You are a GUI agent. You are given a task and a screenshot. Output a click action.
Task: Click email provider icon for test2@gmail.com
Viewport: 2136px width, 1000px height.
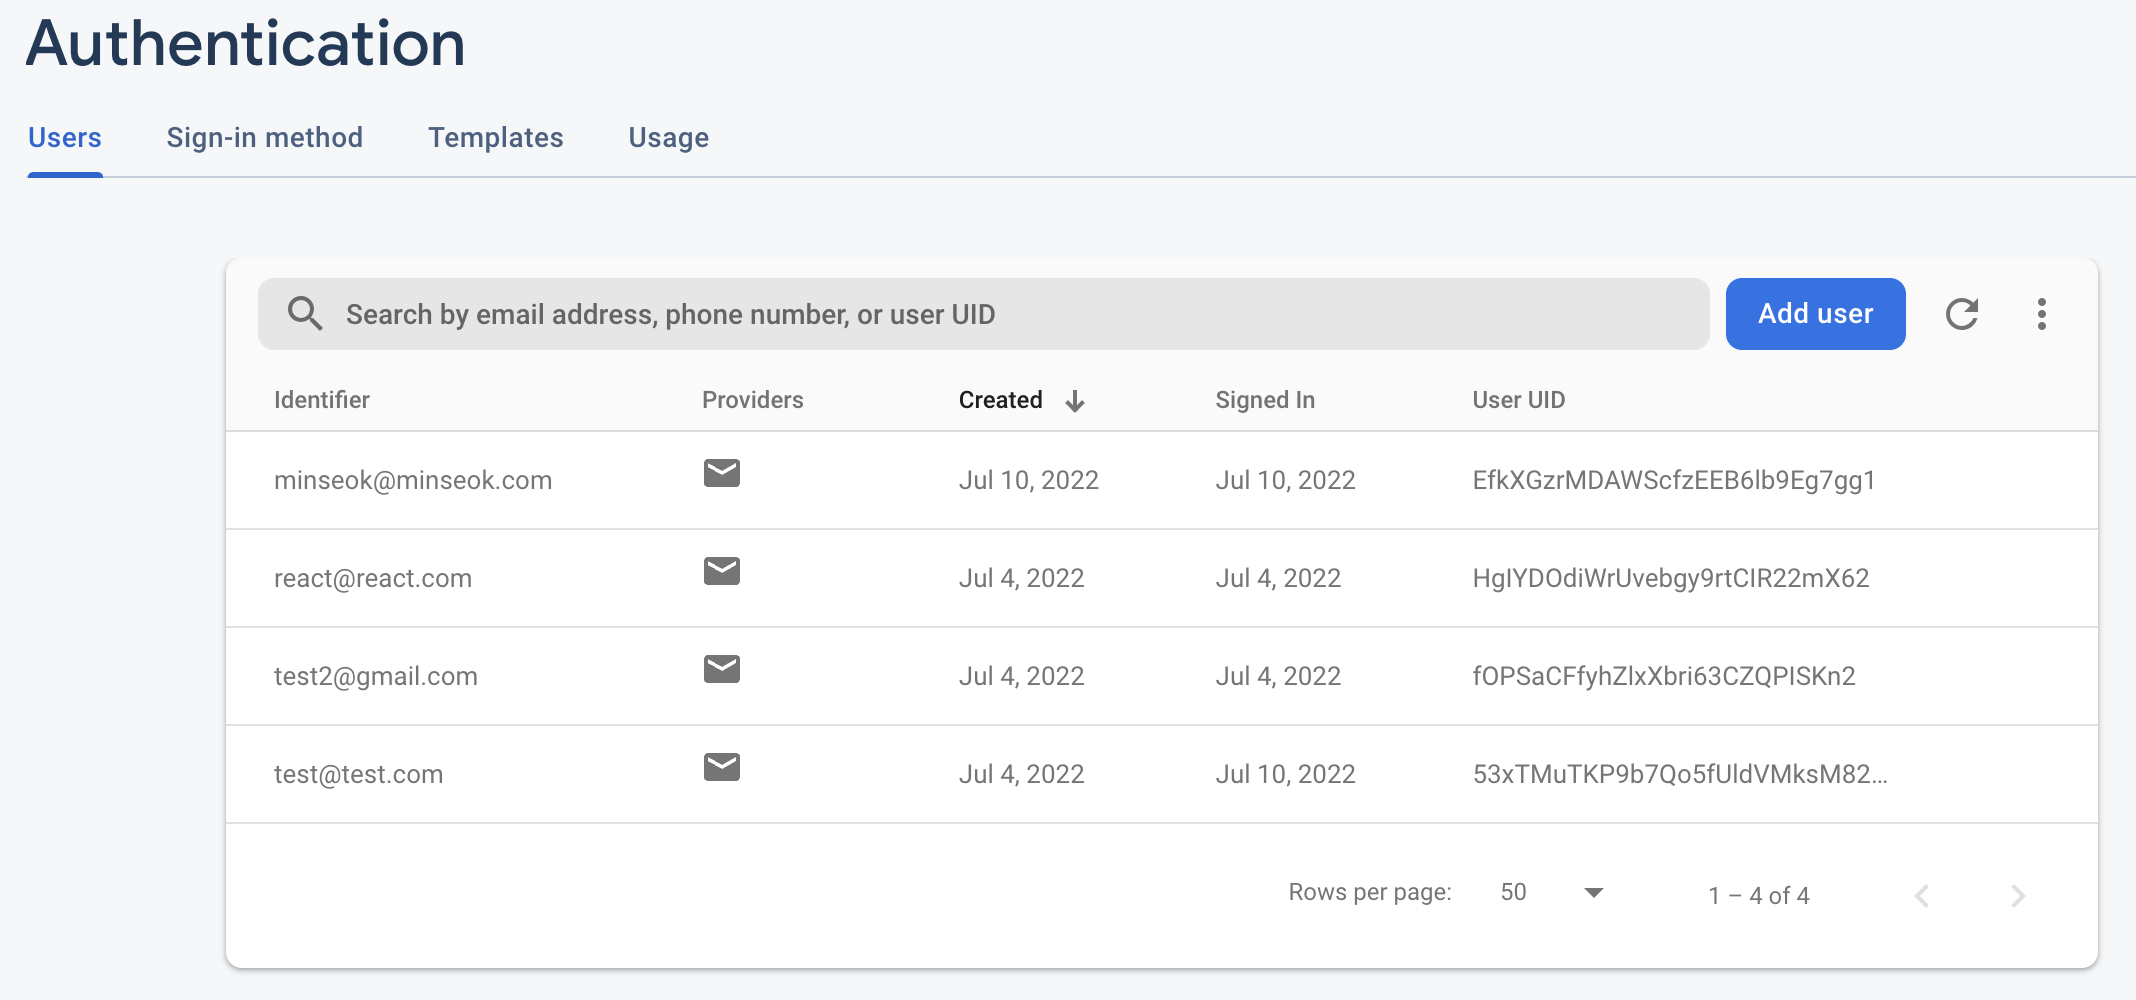(x=721, y=669)
